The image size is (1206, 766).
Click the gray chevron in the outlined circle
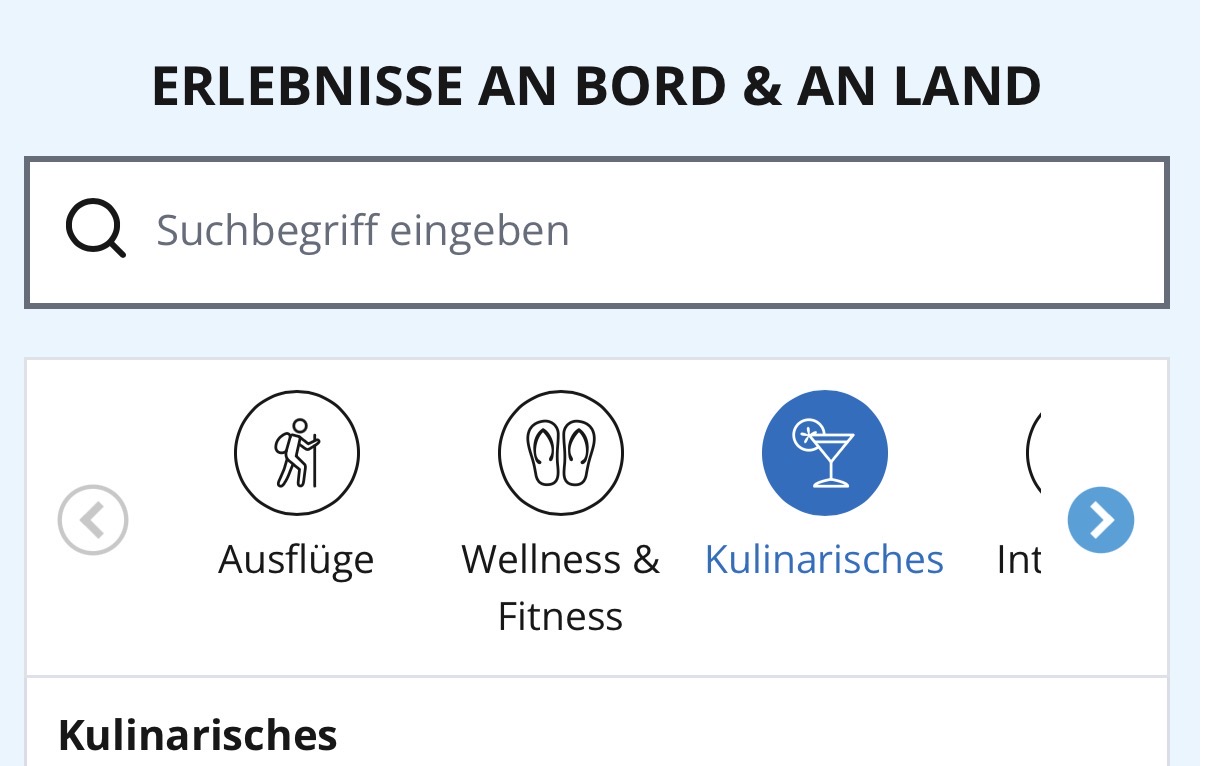pos(91,520)
